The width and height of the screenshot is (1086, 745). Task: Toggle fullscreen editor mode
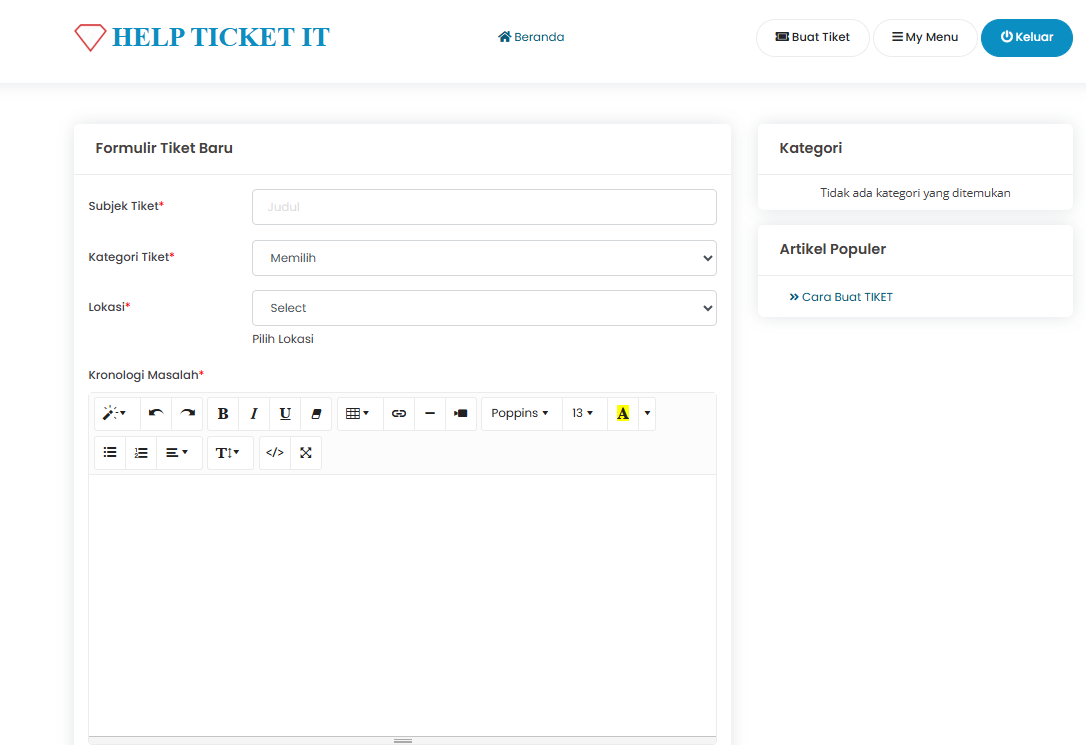(x=305, y=453)
